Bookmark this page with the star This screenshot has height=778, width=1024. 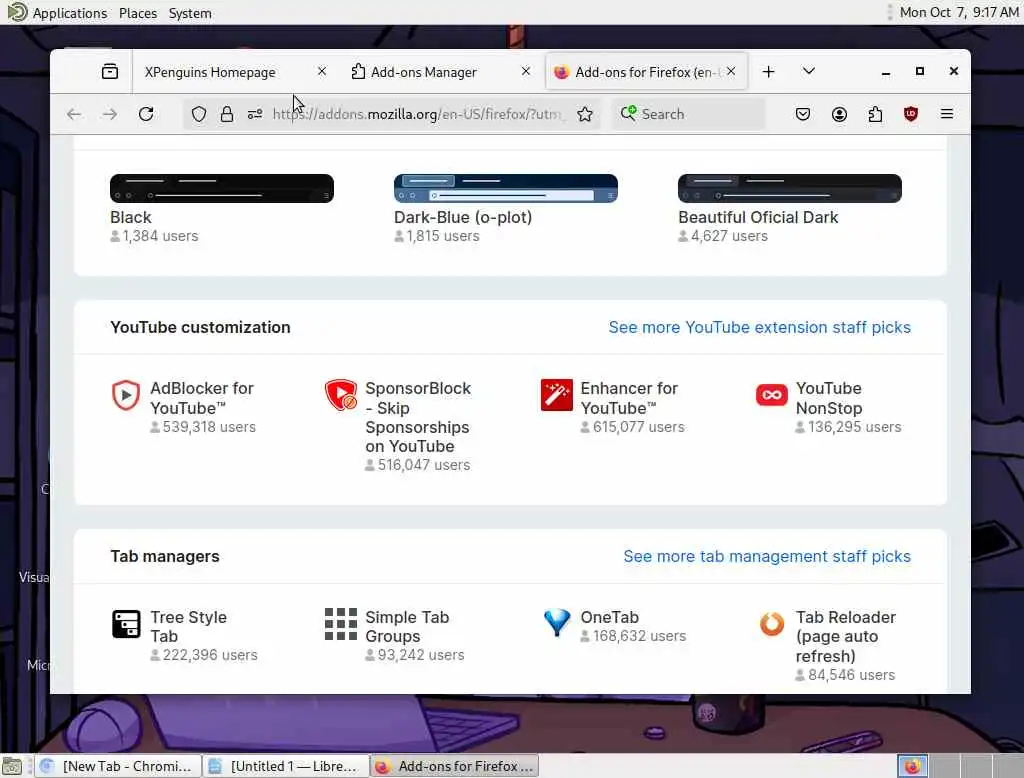click(585, 114)
